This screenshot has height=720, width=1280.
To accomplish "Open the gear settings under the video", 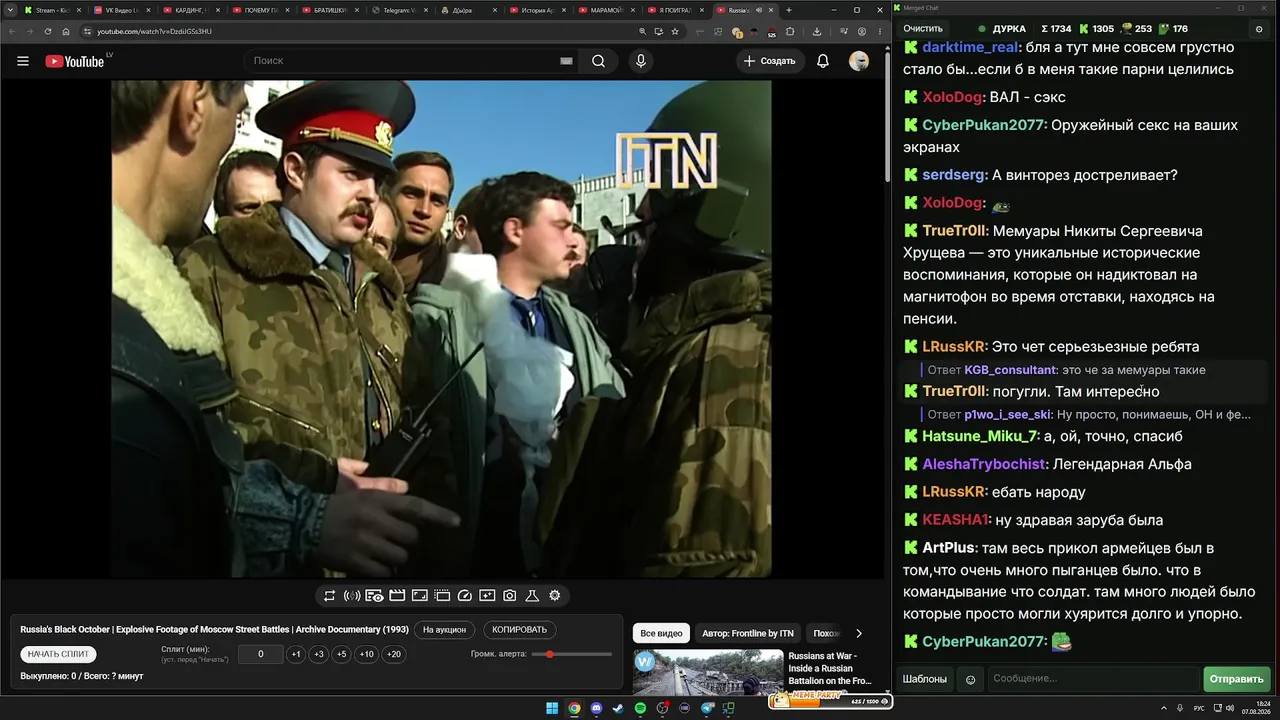I will click(x=555, y=596).
